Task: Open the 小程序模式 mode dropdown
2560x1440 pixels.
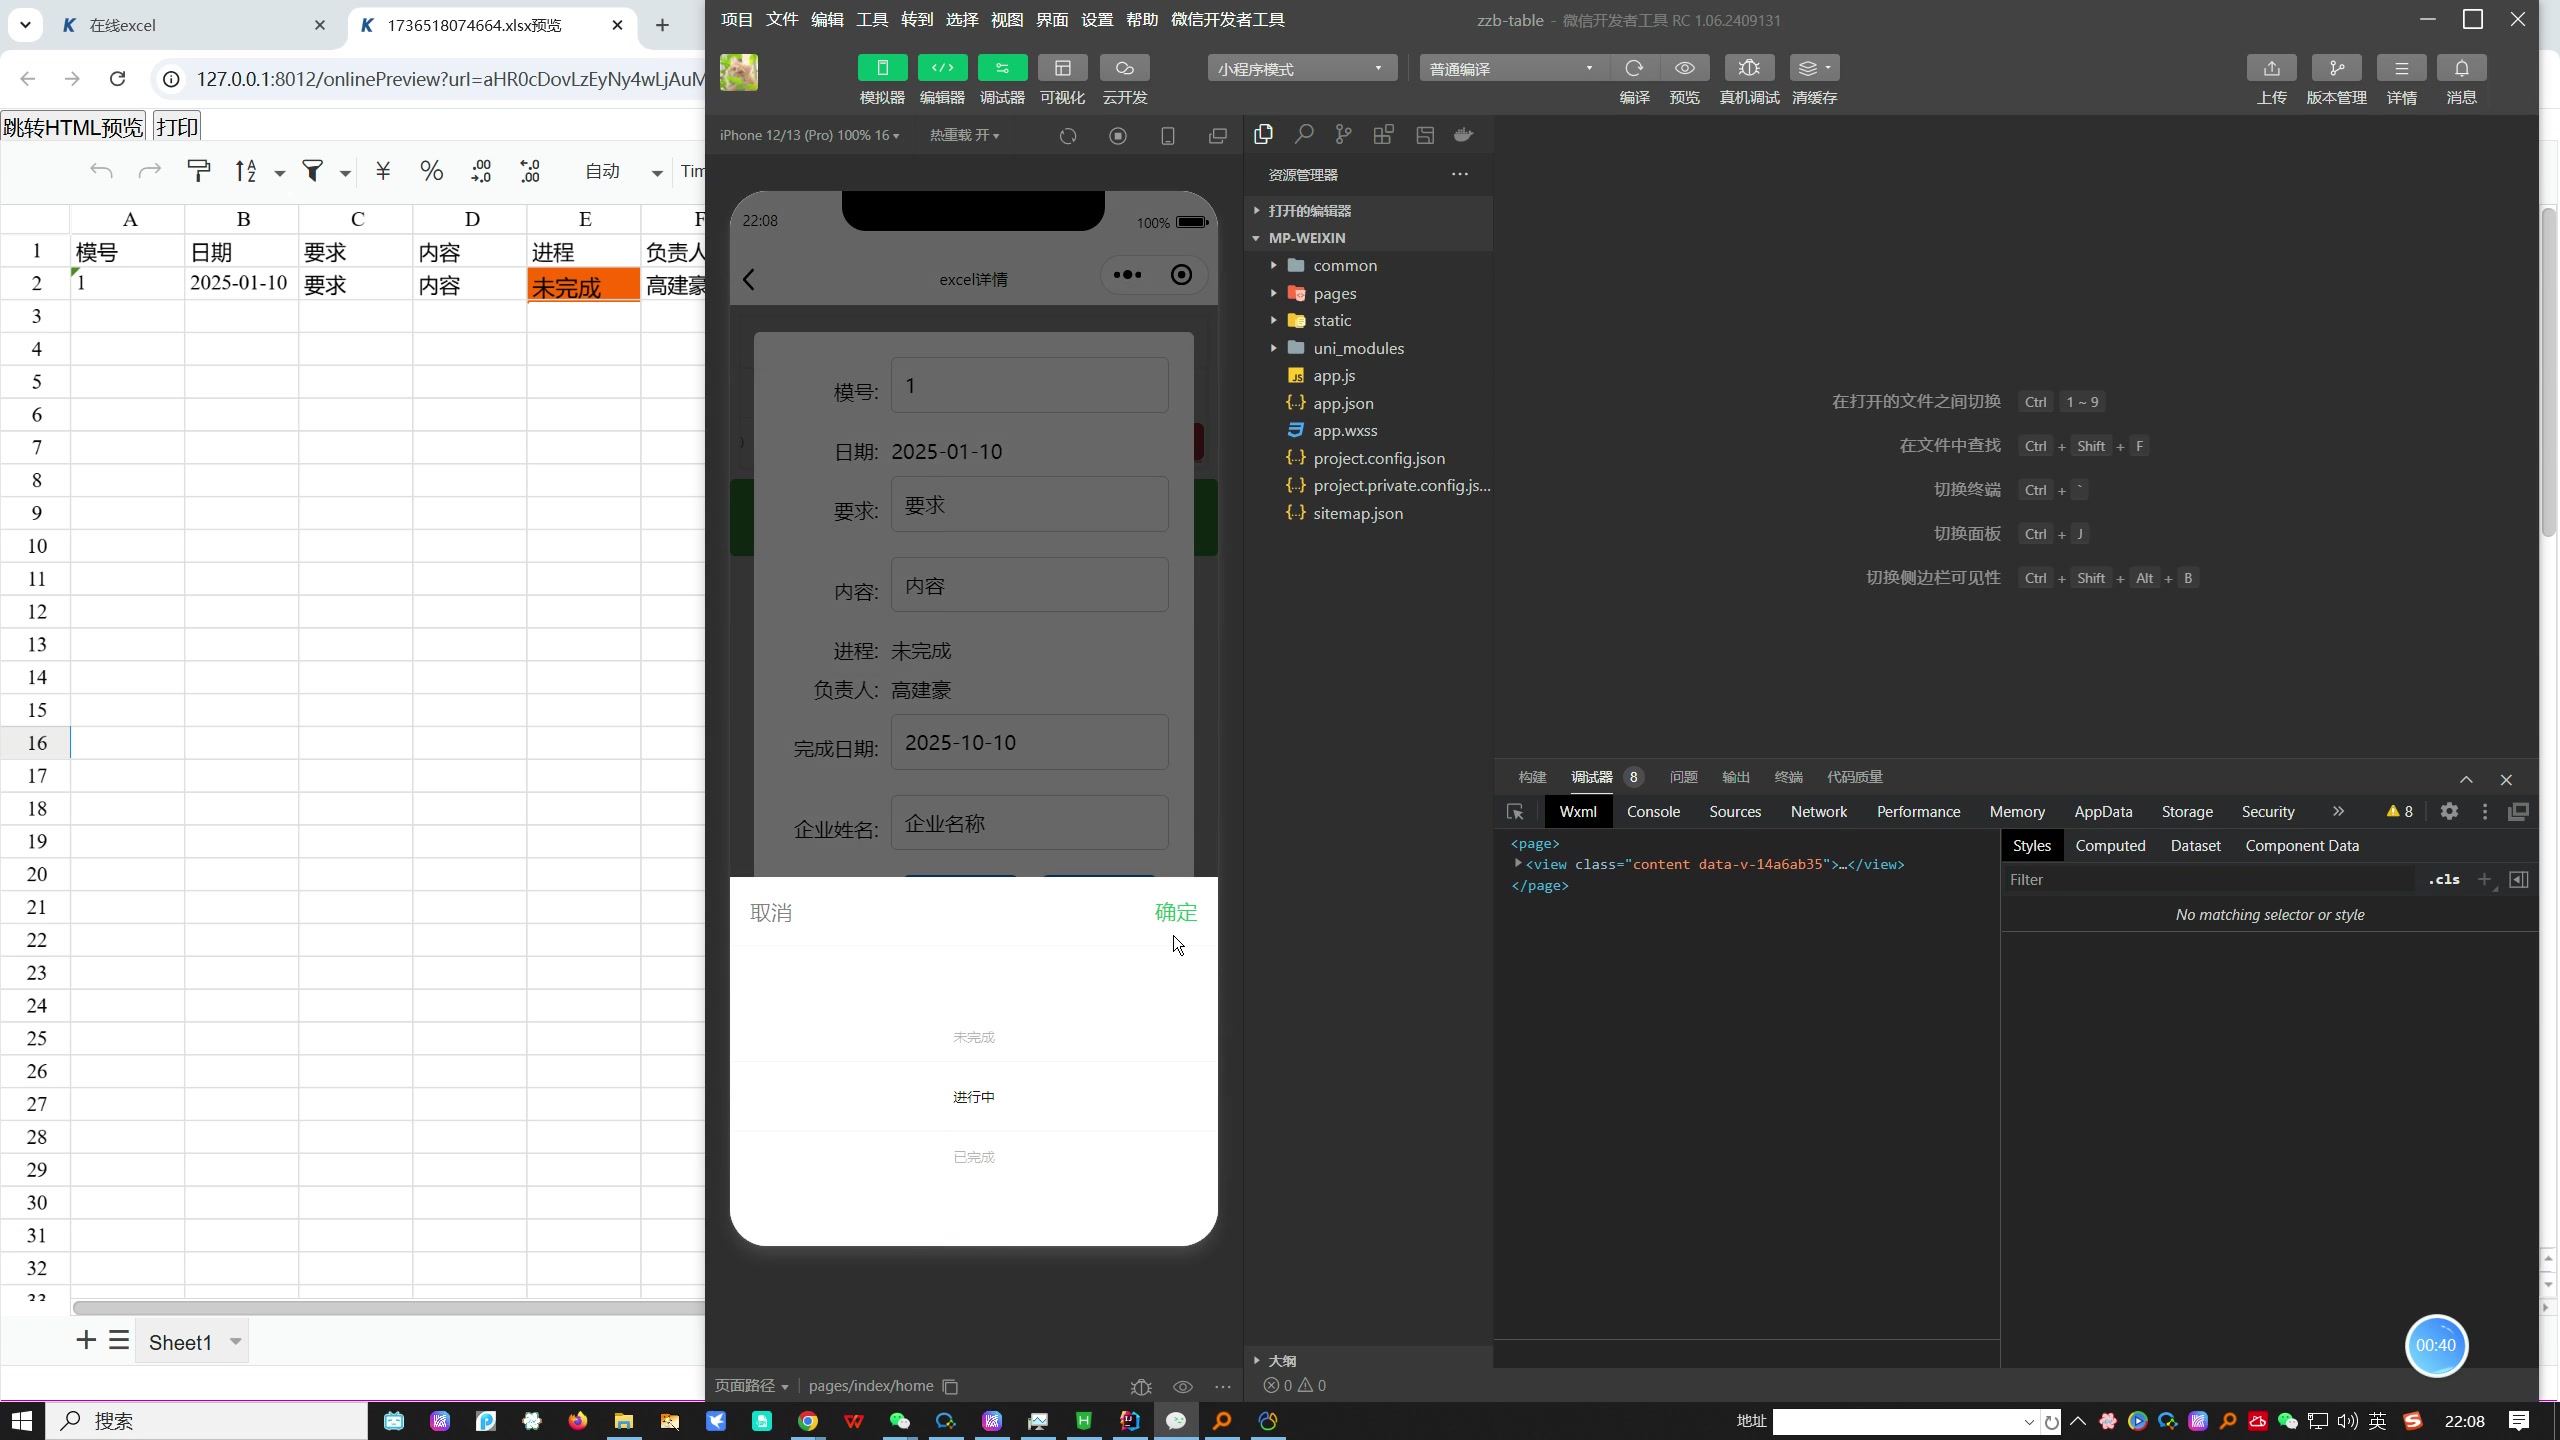Action: [x=1301, y=68]
